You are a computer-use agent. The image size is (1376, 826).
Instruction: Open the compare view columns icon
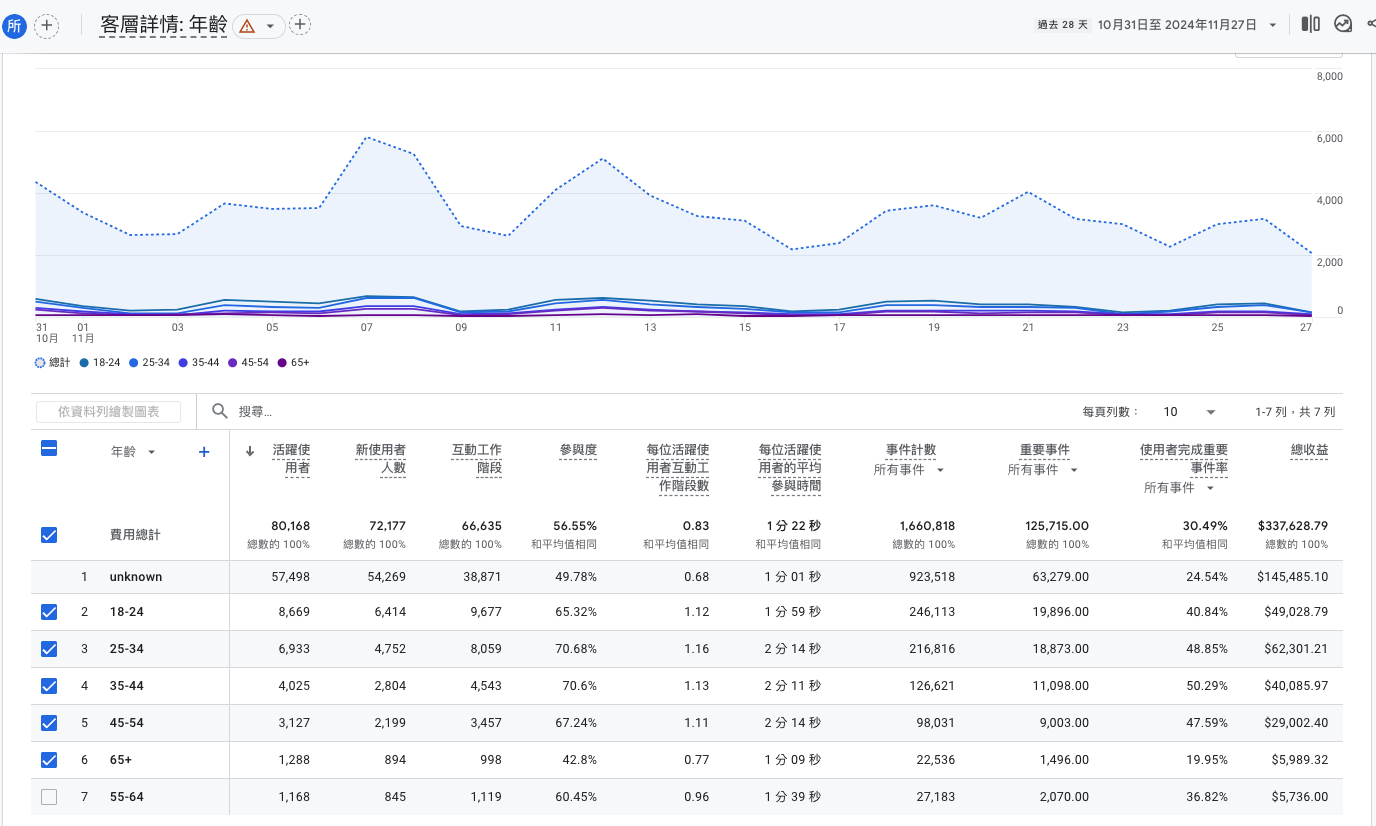click(x=1310, y=24)
